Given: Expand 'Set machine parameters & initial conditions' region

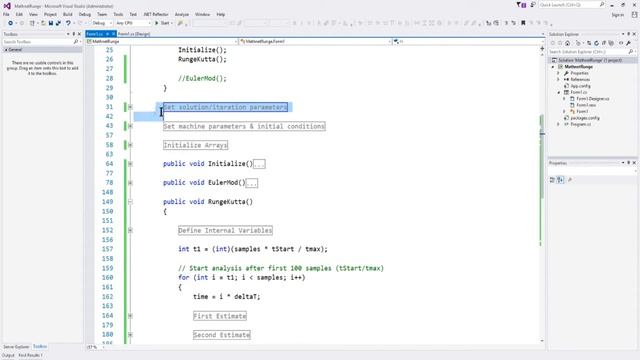Looking at the screenshot, I should coord(130,126).
